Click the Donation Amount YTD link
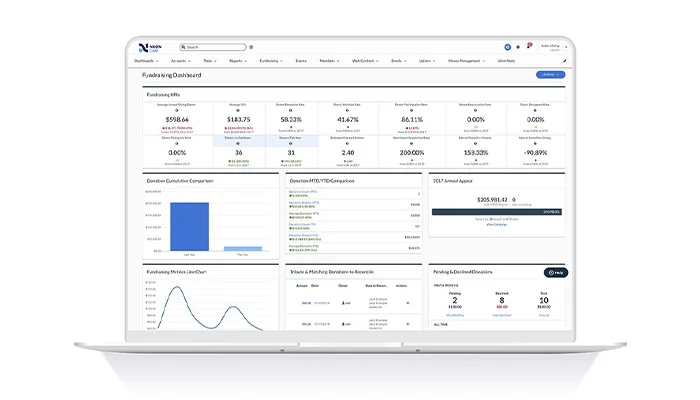The image size is (700, 400). point(304,235)
